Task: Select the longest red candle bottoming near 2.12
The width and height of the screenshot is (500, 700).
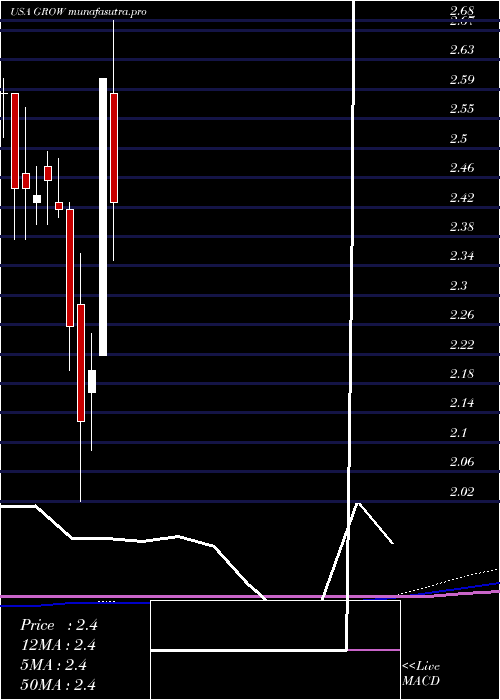Action: pos(81,363)
